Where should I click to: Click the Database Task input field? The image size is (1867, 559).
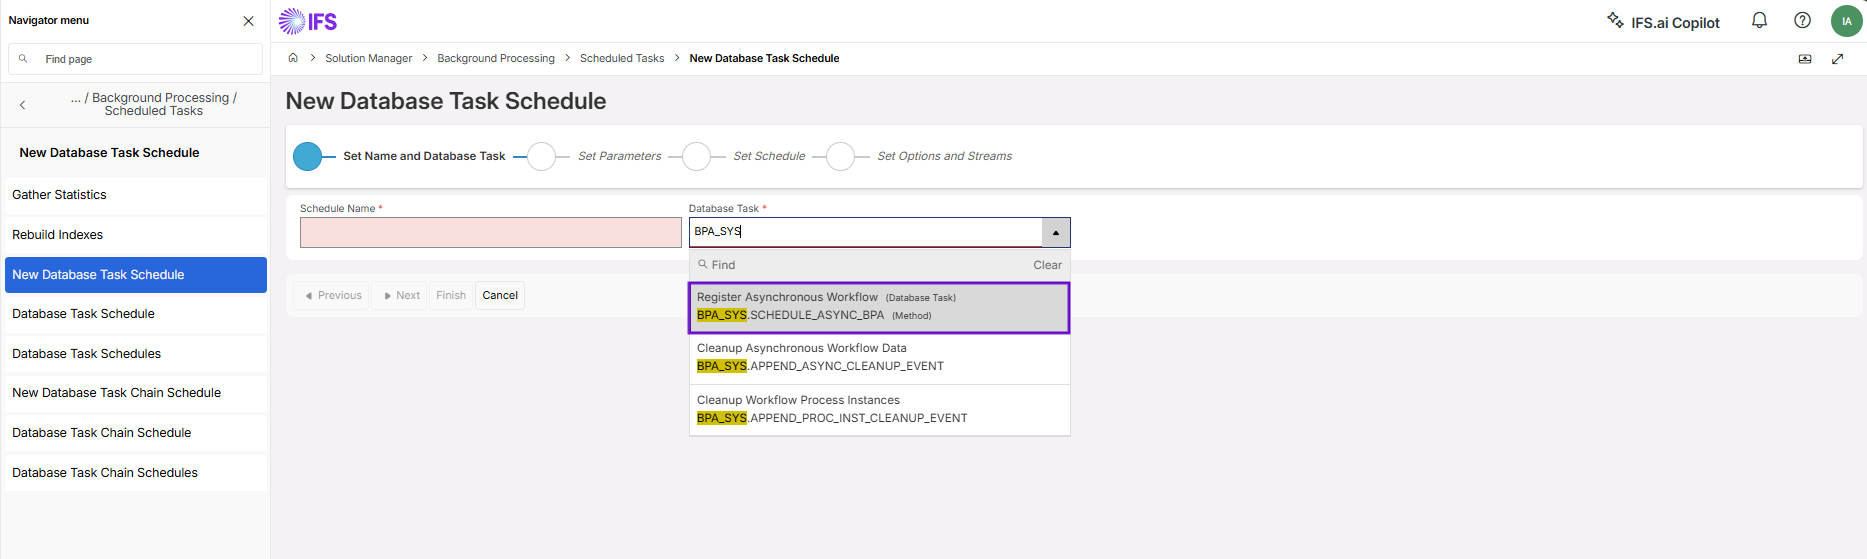(865, 232)
